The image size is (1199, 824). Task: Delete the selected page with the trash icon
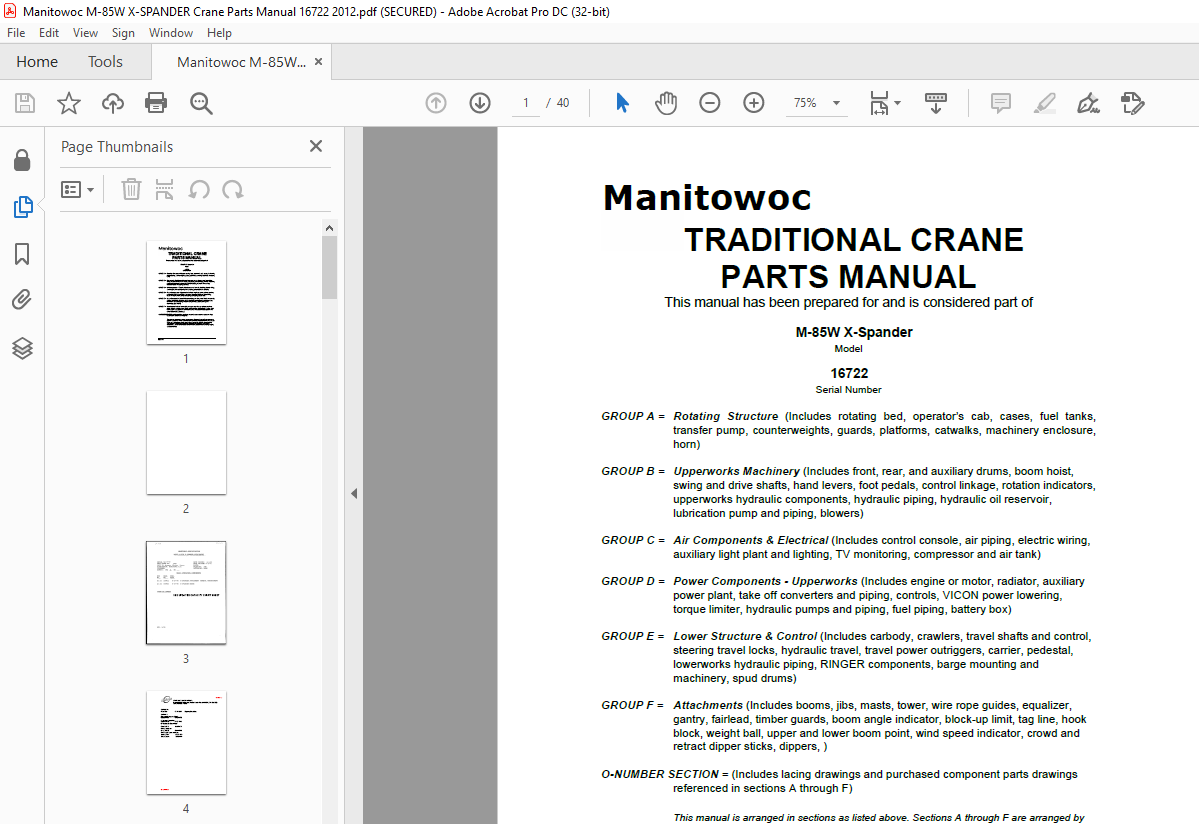(132, 190)
